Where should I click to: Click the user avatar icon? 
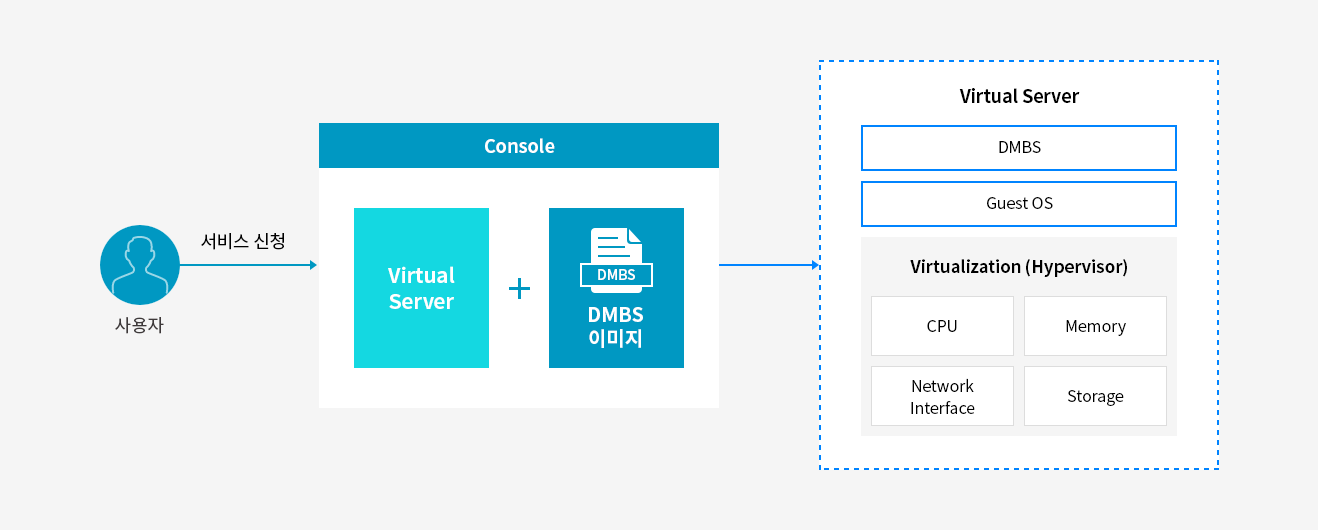139,265
